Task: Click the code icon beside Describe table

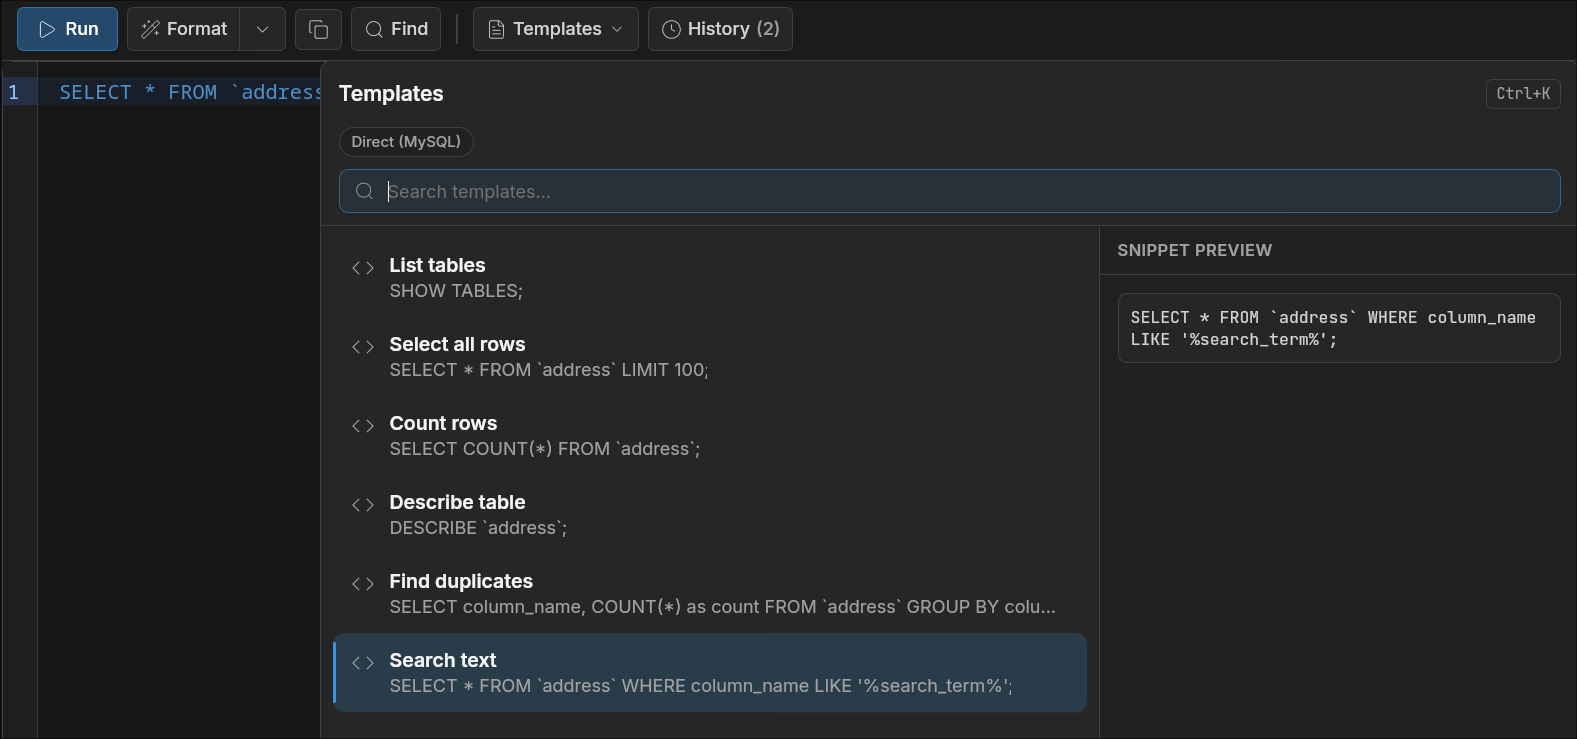Action: pos(363,504)
